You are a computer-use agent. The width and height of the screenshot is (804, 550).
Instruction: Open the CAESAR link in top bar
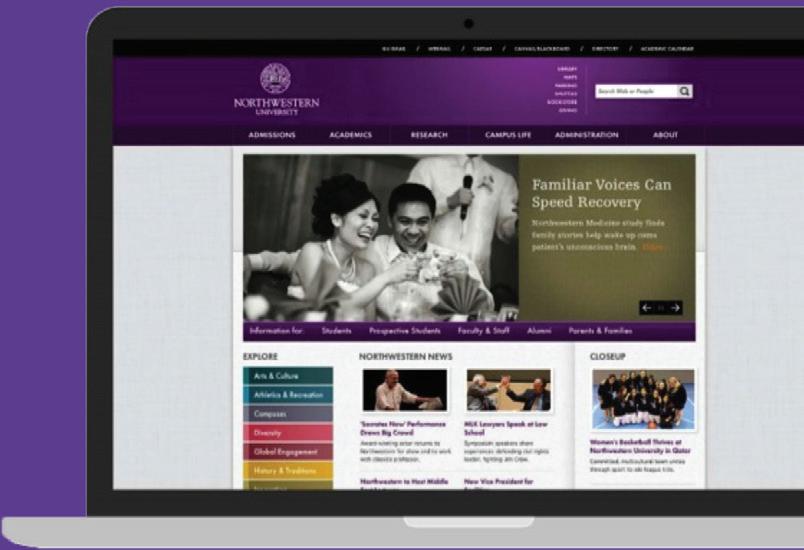click(x=483, y=49)
